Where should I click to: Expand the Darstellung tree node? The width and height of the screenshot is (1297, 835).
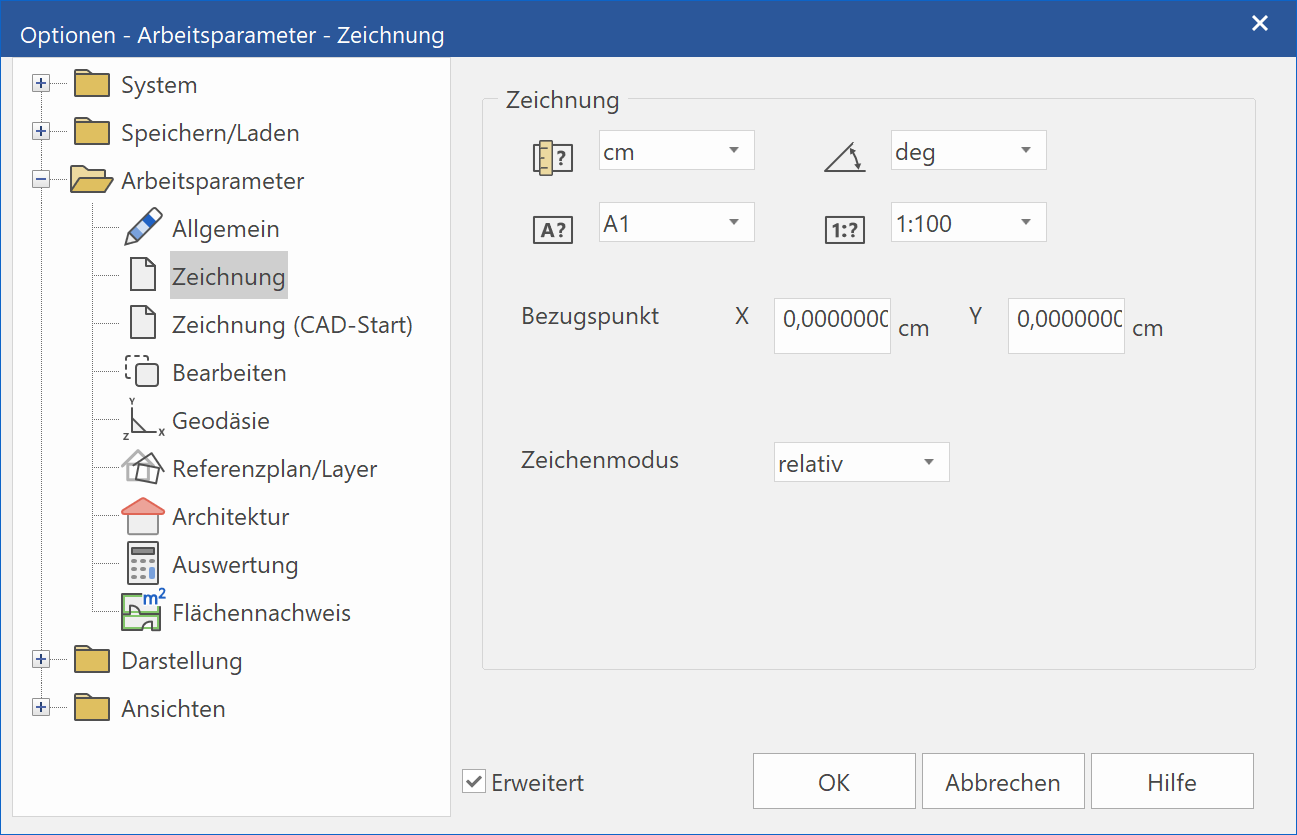coord(41,660)
